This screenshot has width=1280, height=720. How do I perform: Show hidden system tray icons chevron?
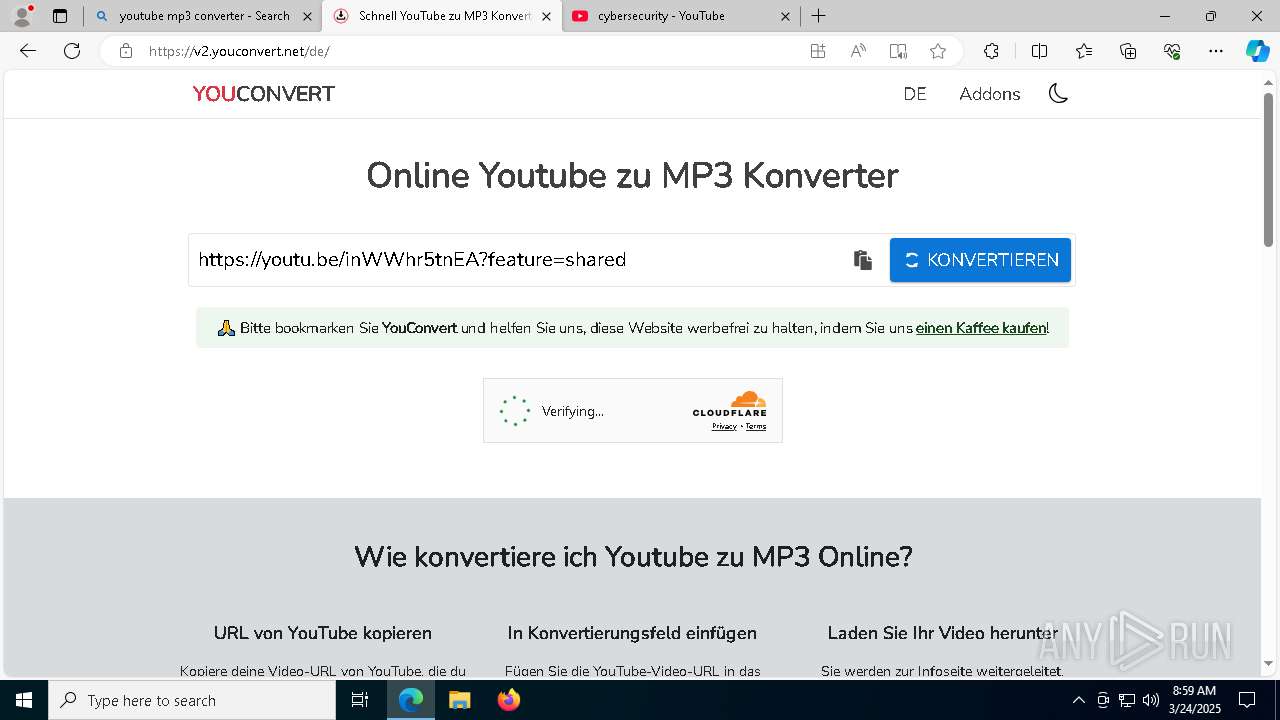[x=1079, y=700]
